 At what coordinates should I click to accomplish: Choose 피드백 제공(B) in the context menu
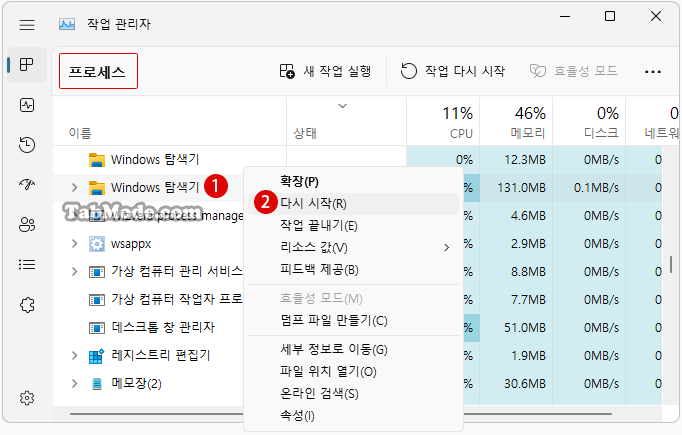(x=353, y=270)
